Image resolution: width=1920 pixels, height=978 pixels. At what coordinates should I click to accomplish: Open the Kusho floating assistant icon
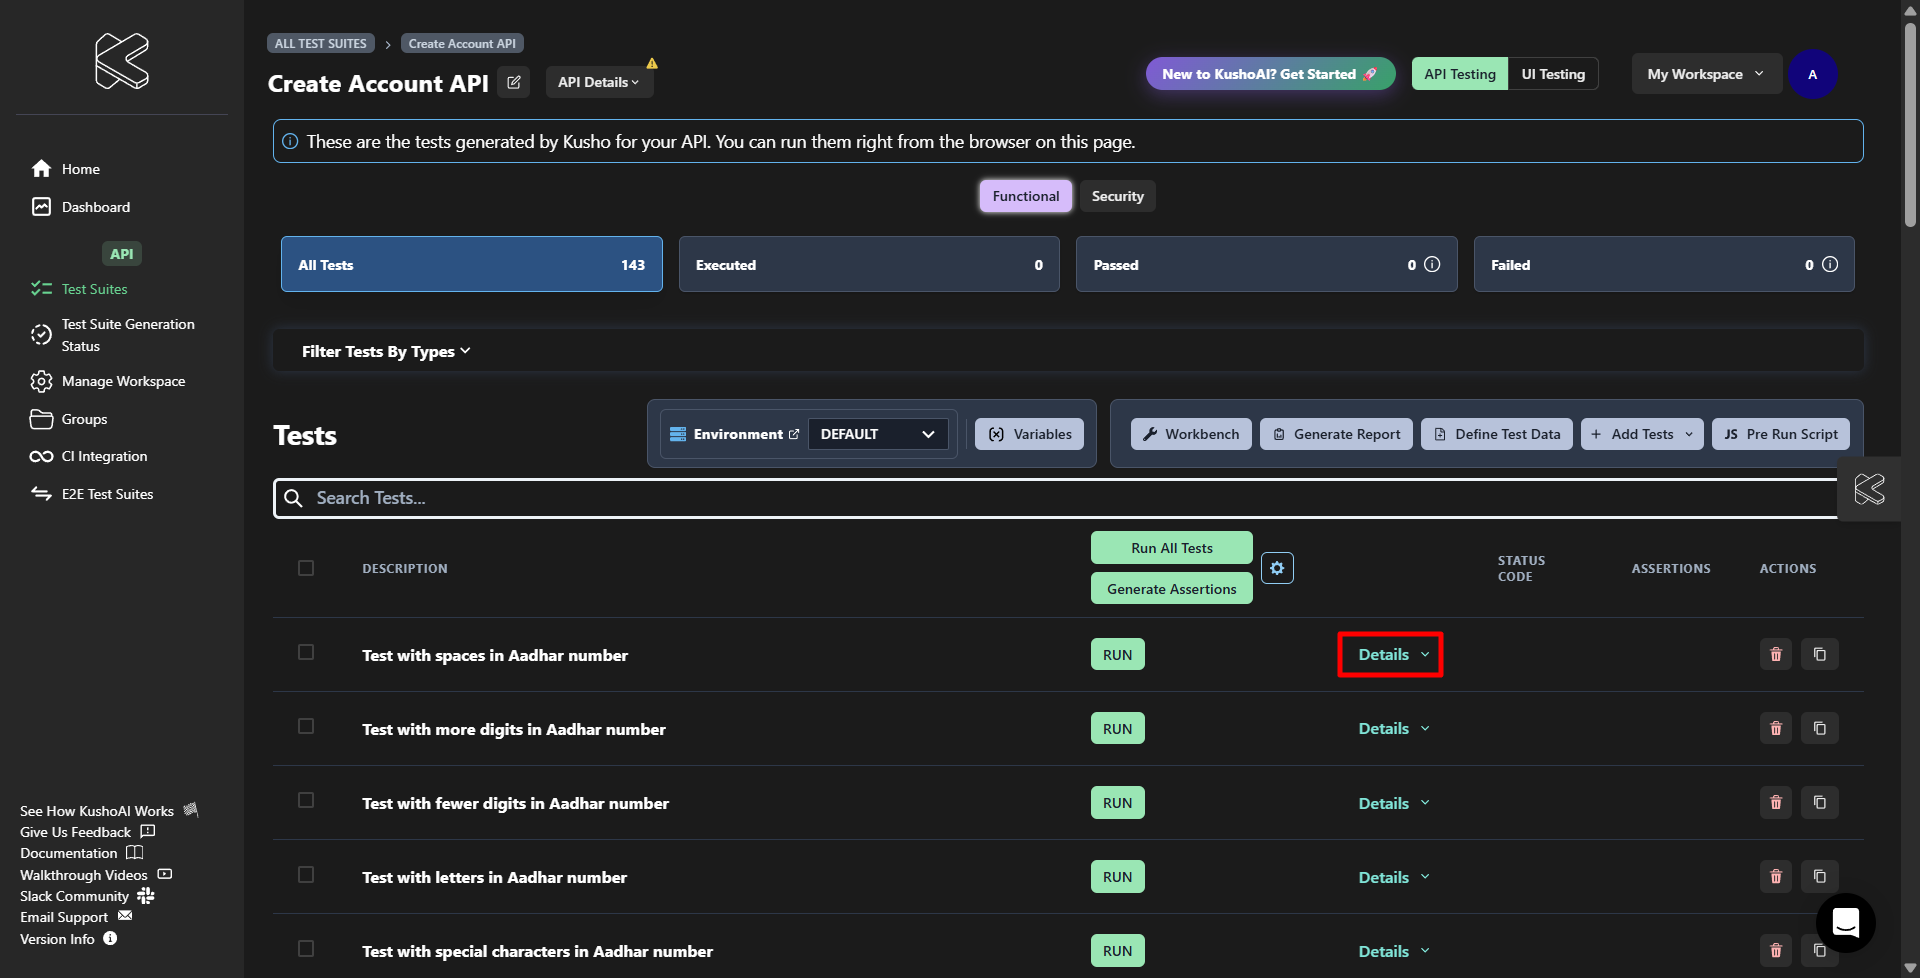point(1869,489)
